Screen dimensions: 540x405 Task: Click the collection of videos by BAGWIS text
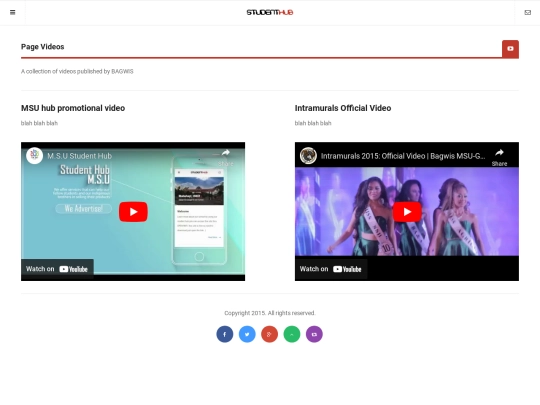click(x=77, y=71)
